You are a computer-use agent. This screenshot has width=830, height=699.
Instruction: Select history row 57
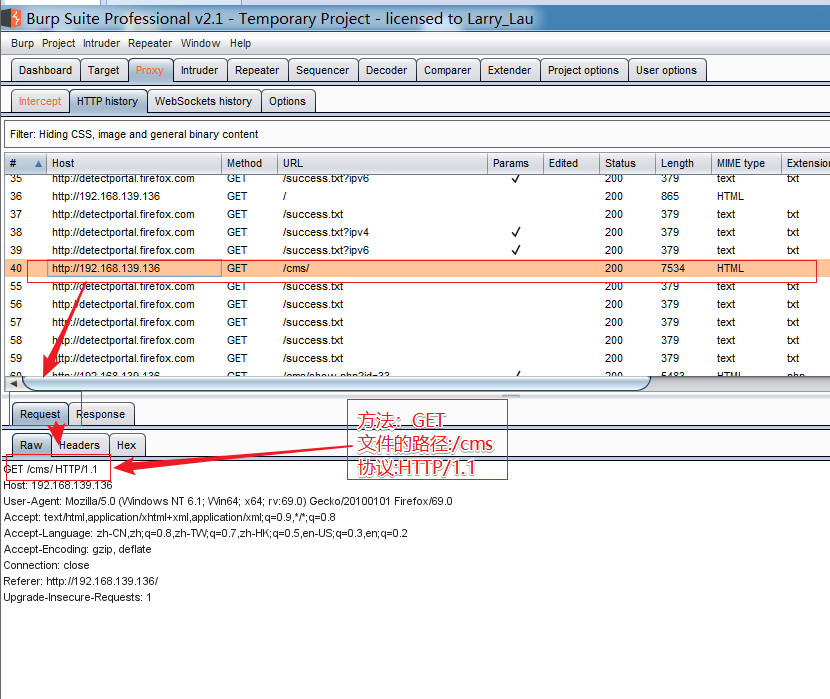tap(417, 322)
